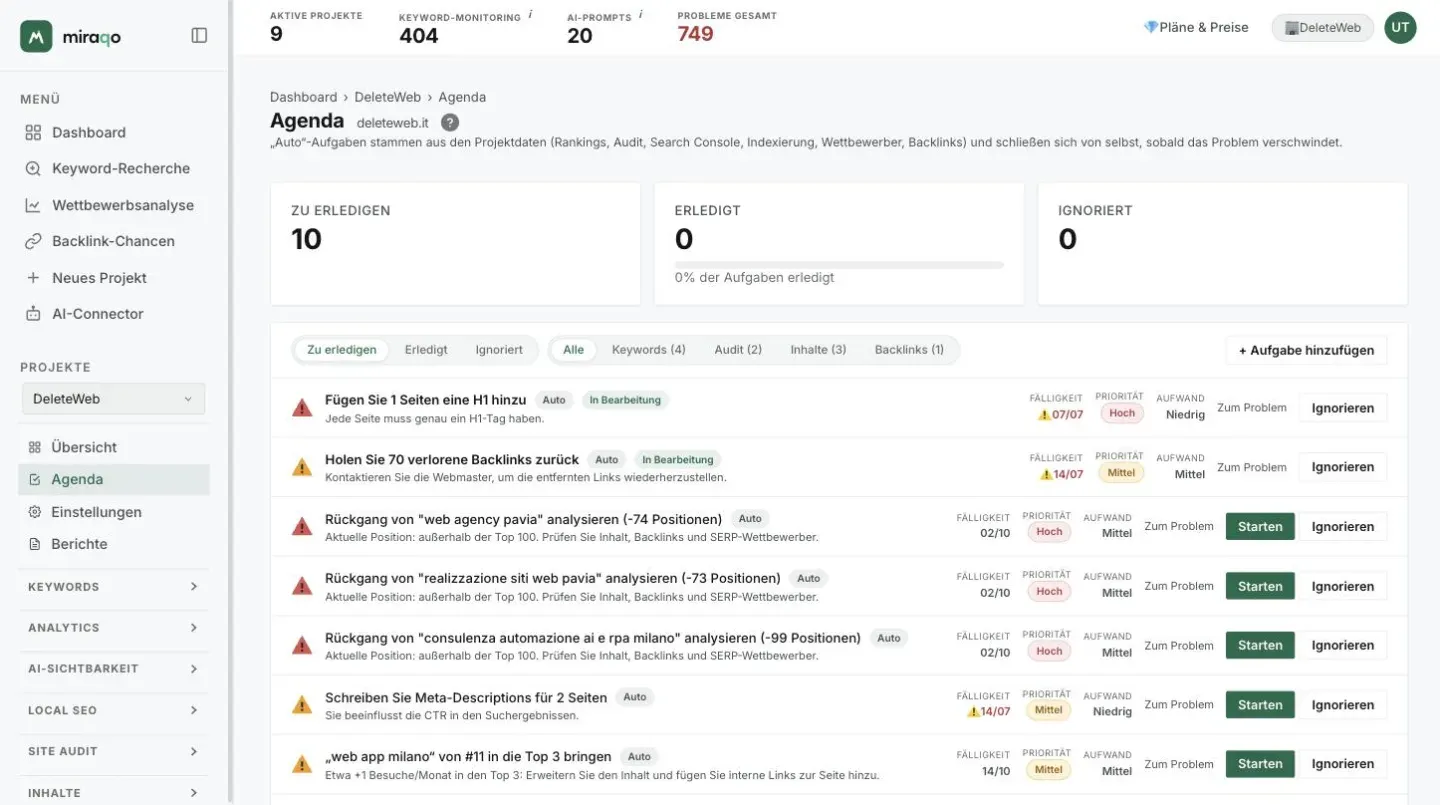Ignore the verlorene Backlinks task
Viewport: 1440px width, 805px height.
[1343, 467]
